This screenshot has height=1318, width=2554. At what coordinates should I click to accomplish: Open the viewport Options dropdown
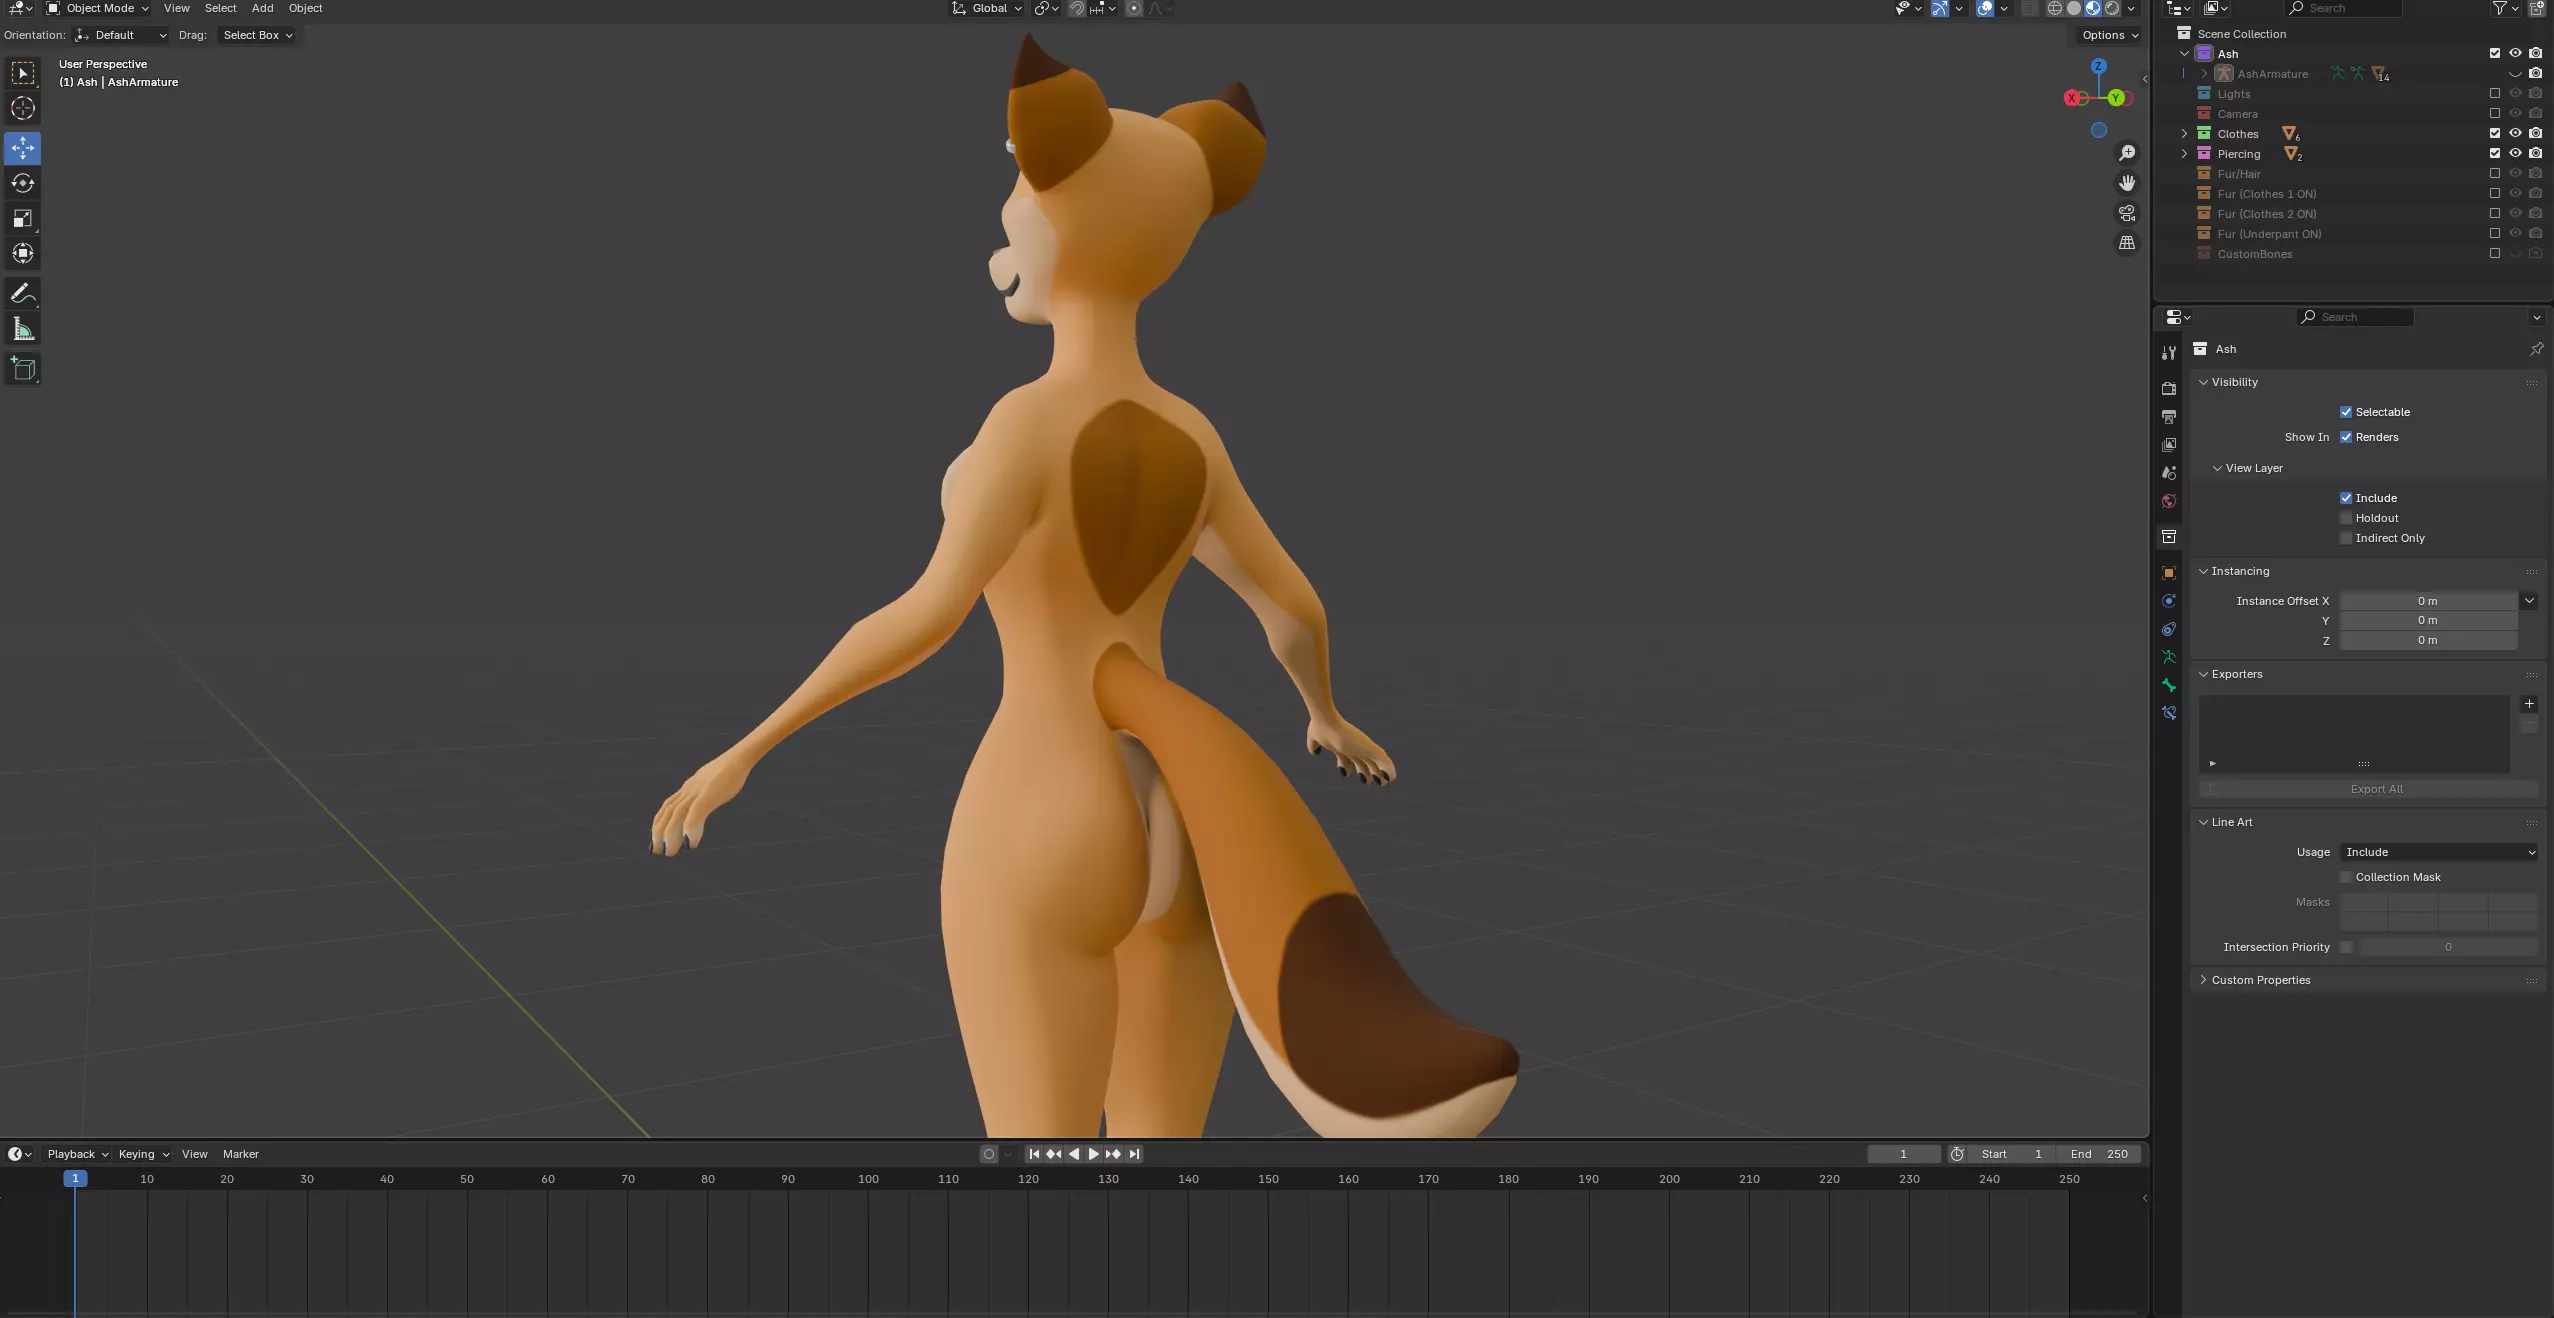2109,35
